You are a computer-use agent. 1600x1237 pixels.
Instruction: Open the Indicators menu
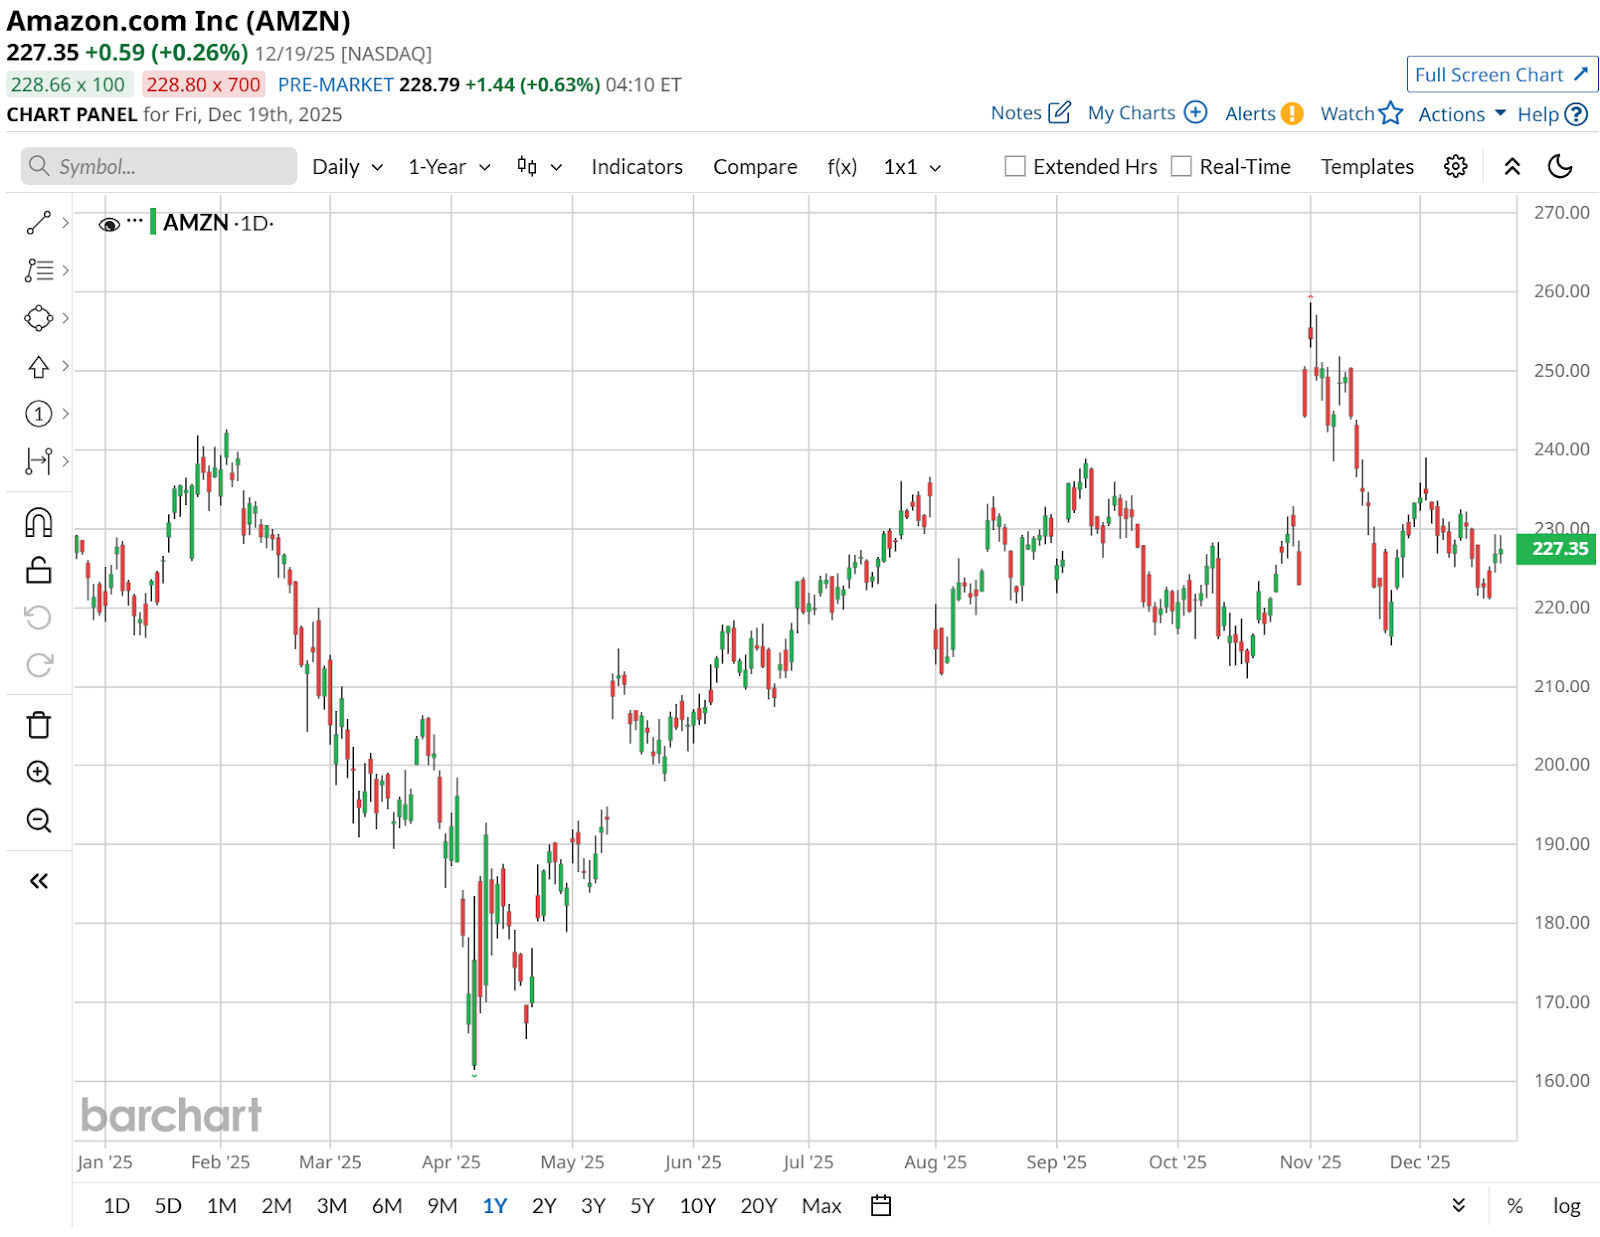click(637, 167)
